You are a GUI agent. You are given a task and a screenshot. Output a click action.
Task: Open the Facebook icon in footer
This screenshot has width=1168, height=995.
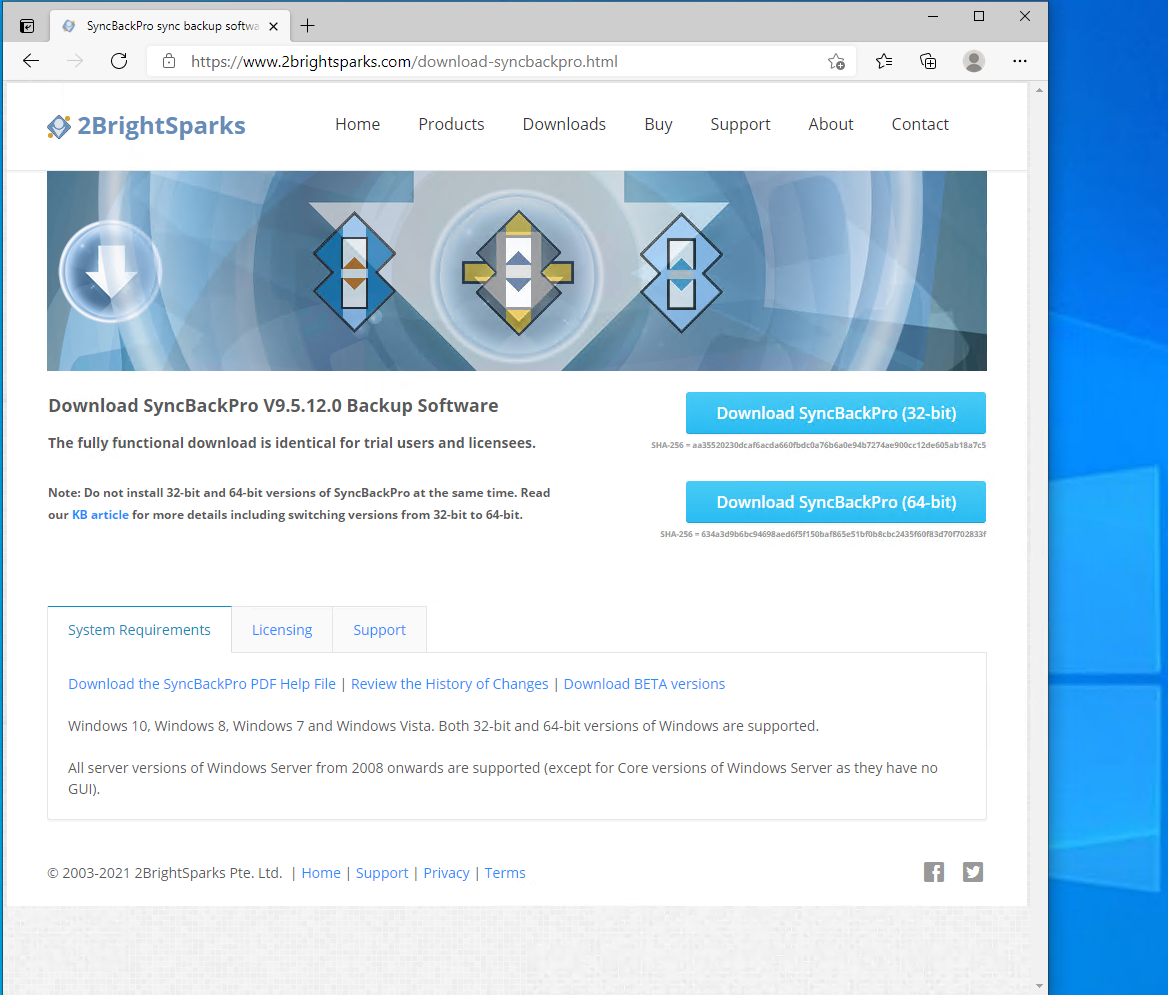(x=934, y=872)
